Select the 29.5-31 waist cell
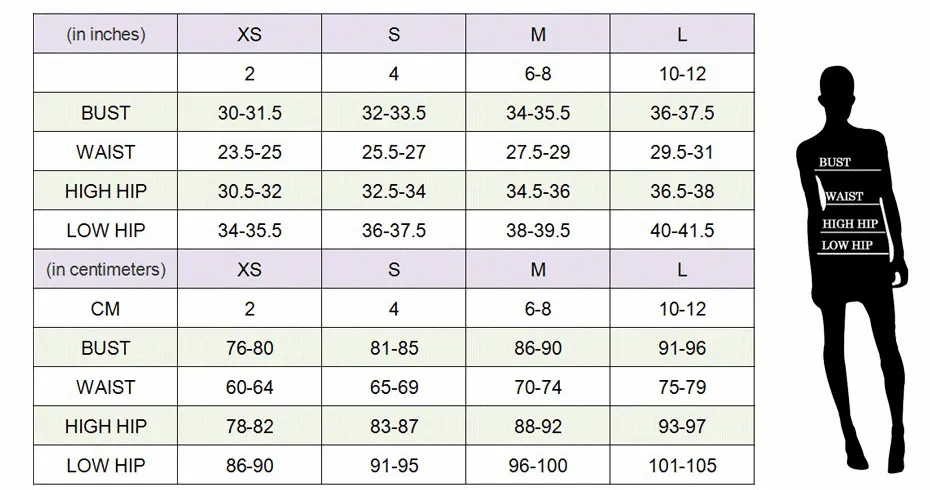The width and height of the screenshot is (930, 490). pos(682,152)
